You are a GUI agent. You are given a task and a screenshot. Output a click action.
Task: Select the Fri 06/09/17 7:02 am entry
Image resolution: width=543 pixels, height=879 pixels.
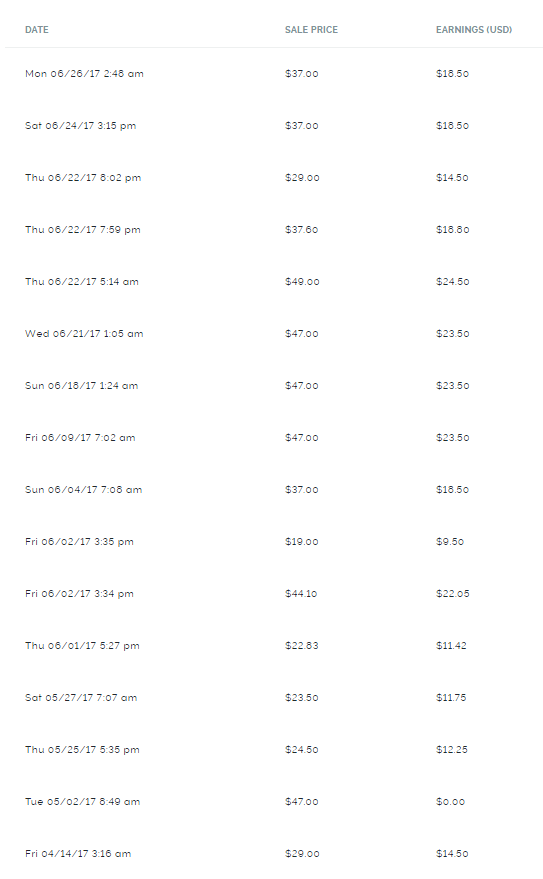coord(274,438)
